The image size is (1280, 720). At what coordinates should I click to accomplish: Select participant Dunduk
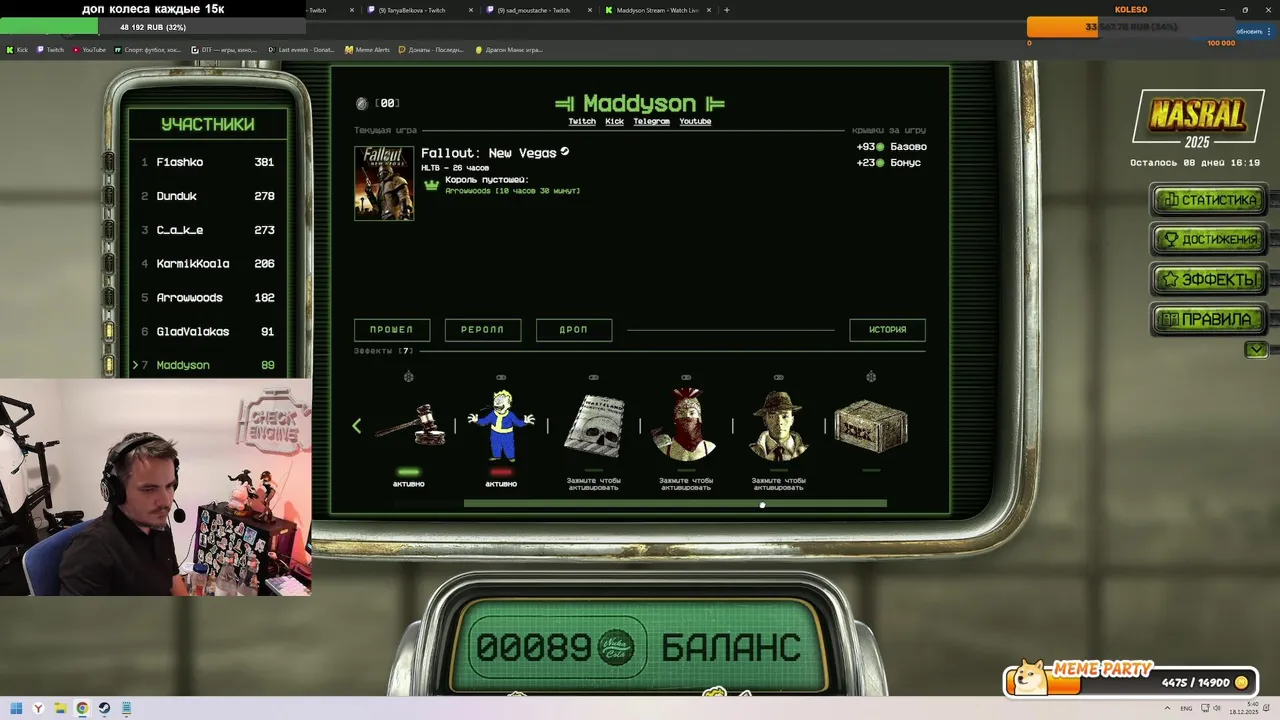click(x=208, y=196)
